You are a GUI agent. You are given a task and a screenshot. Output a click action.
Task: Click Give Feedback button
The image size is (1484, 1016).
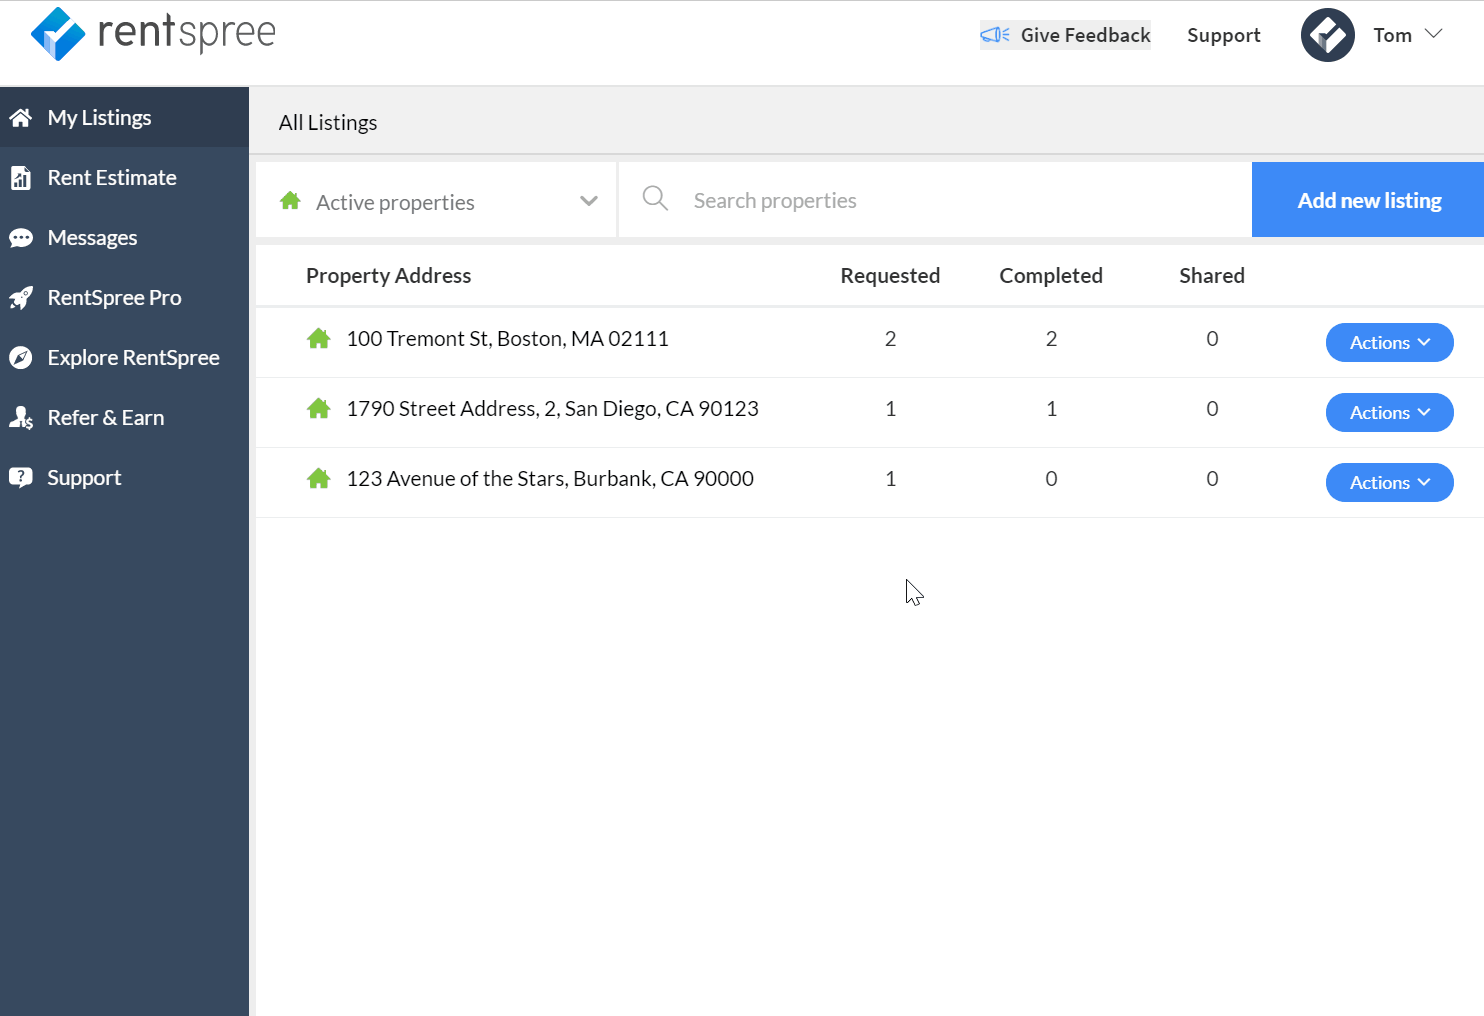coord(1065,35)
